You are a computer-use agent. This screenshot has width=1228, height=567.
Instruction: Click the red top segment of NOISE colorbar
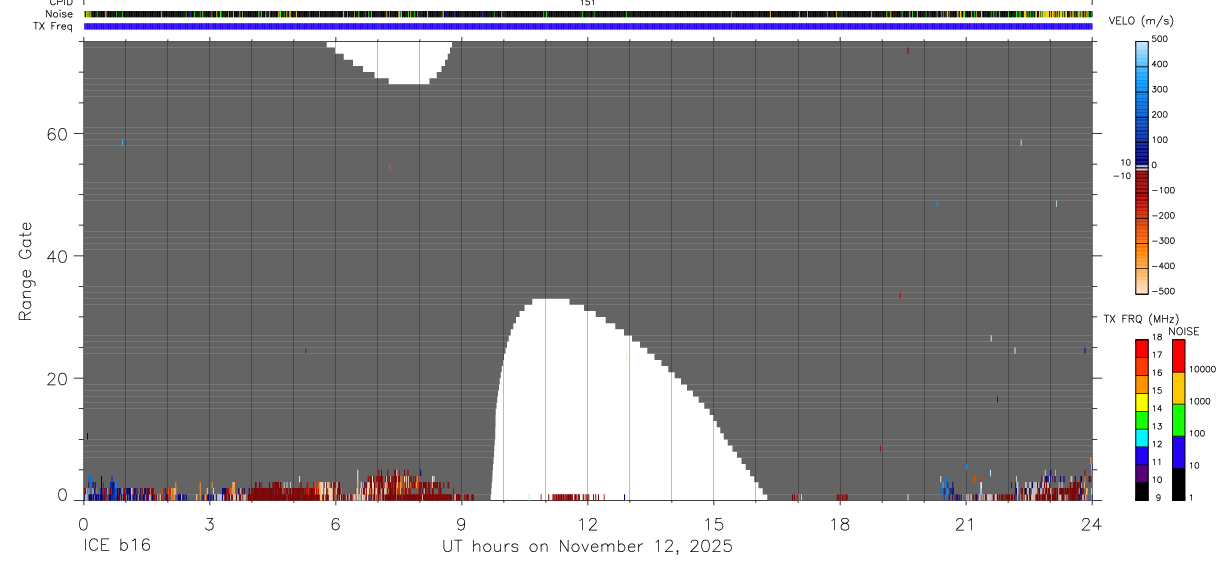coord(1179,356)
